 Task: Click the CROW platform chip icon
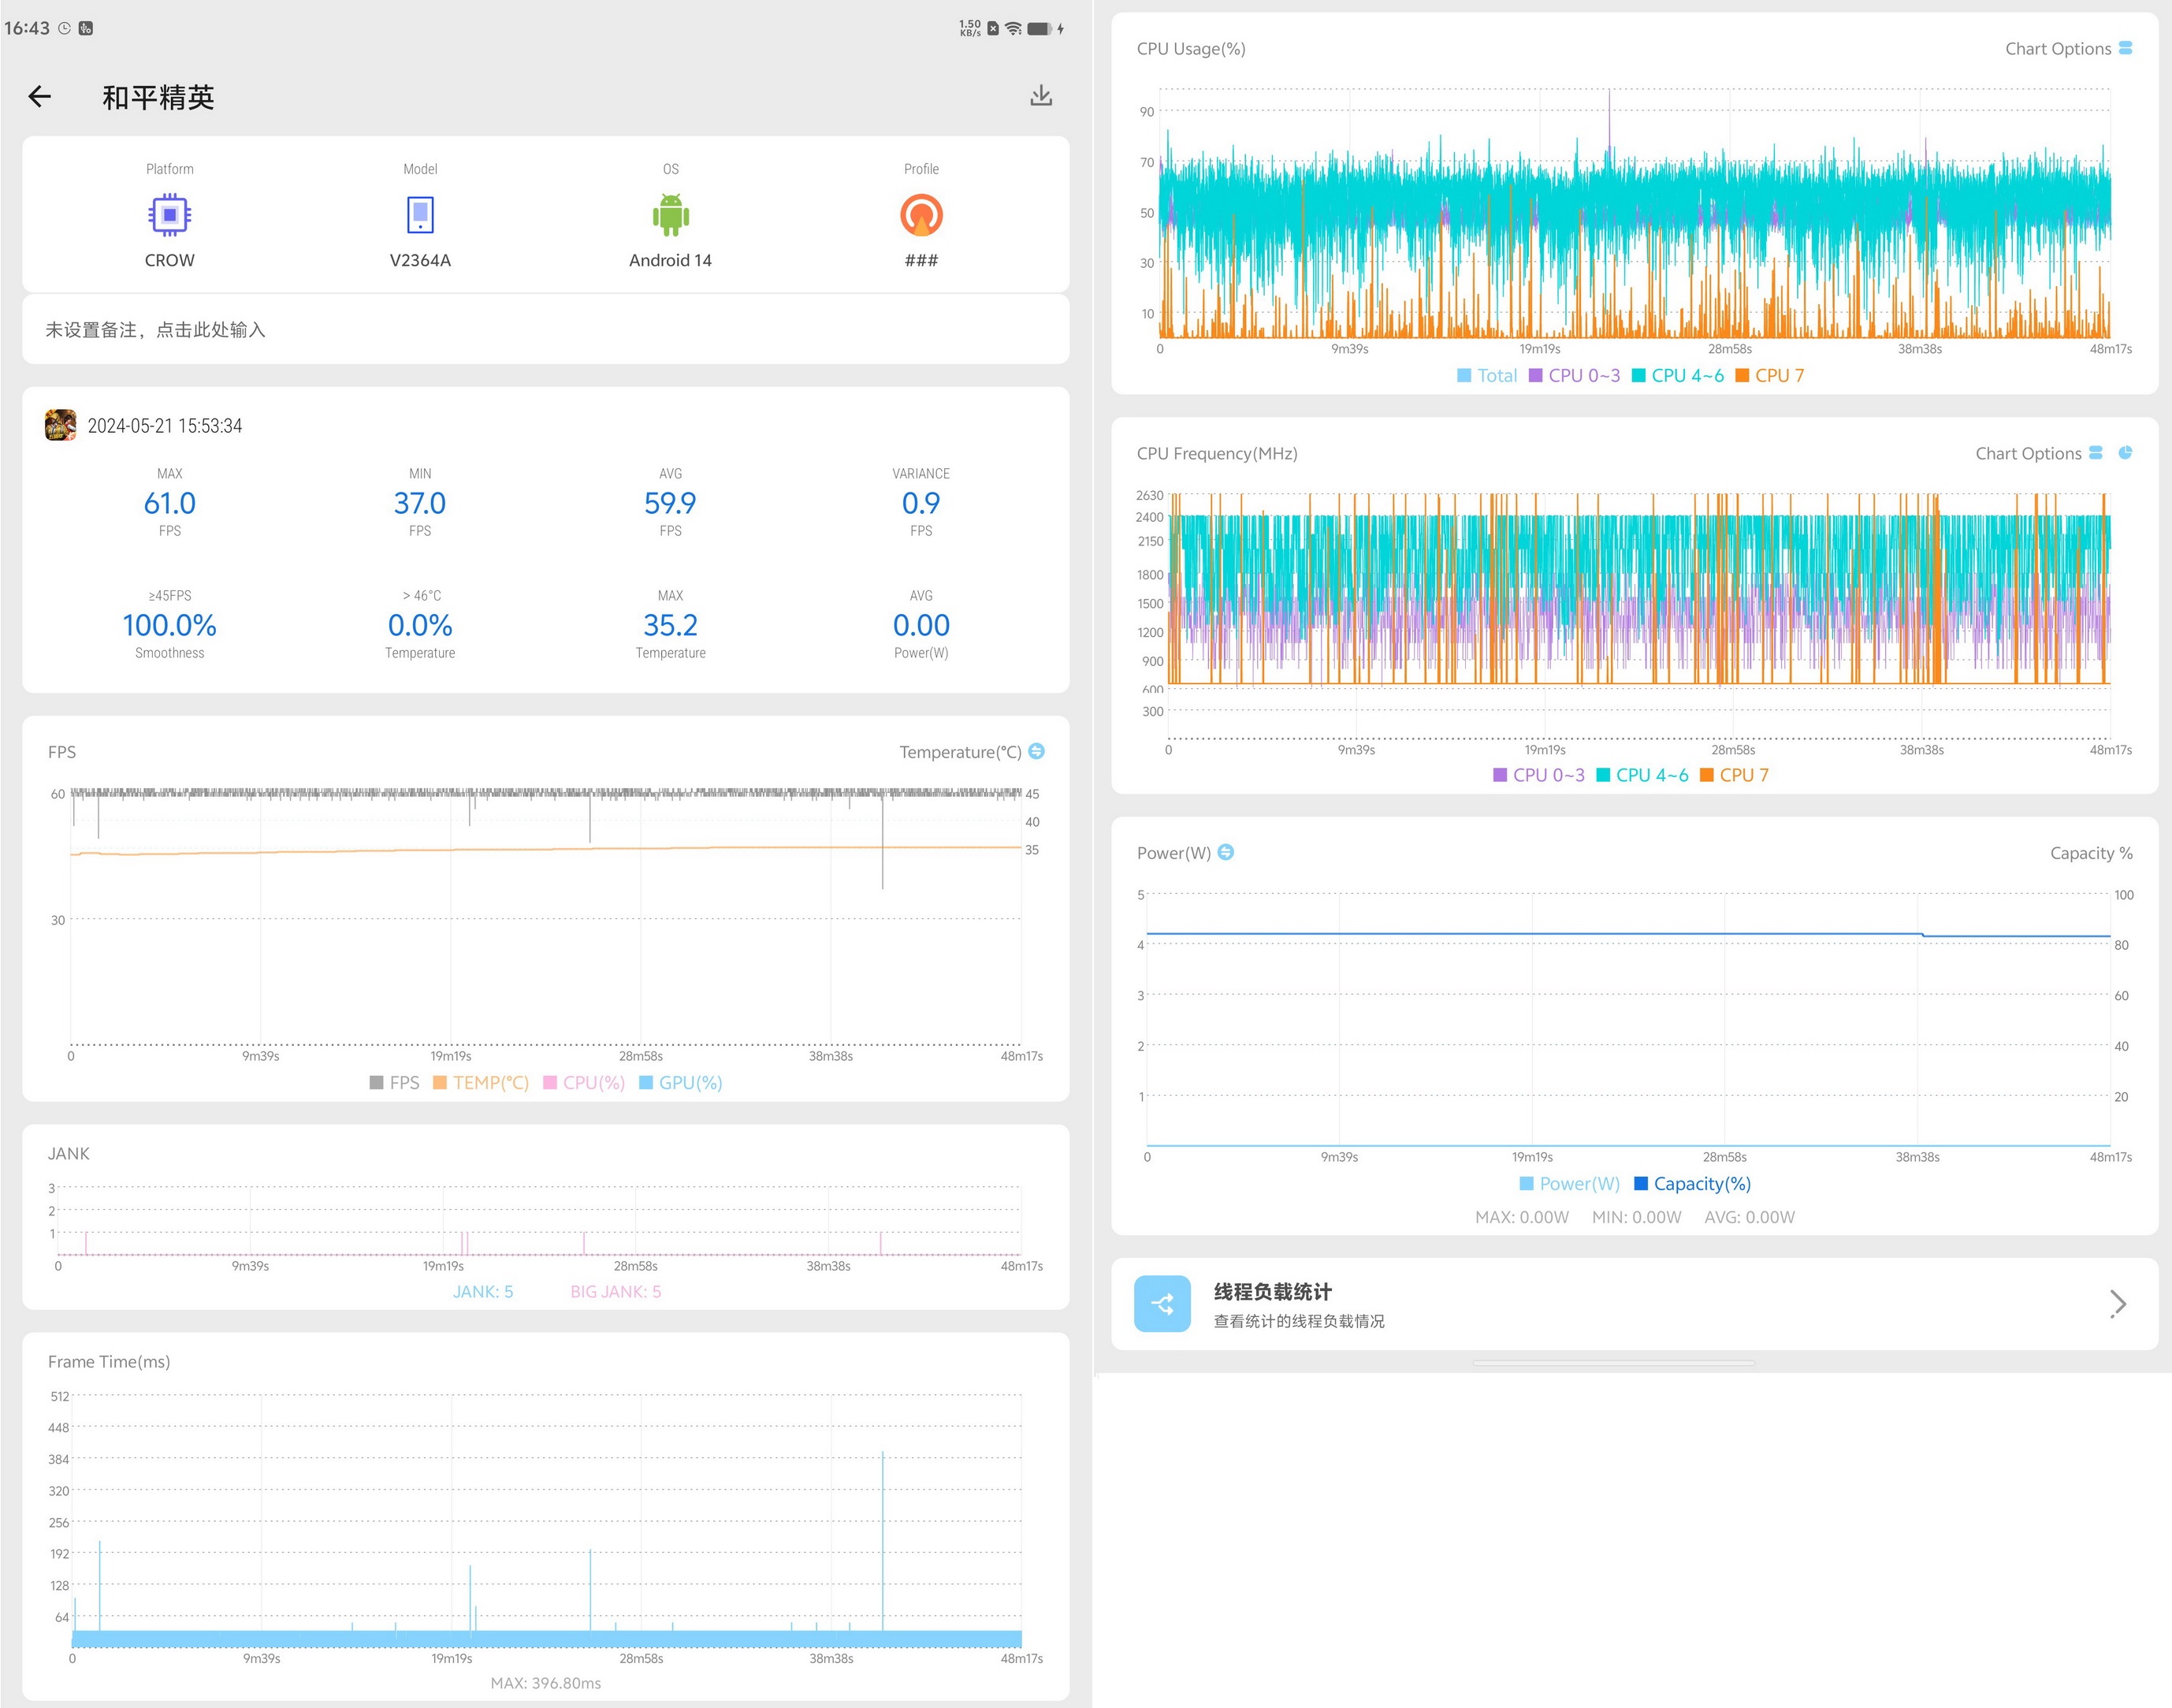[170, 215]
